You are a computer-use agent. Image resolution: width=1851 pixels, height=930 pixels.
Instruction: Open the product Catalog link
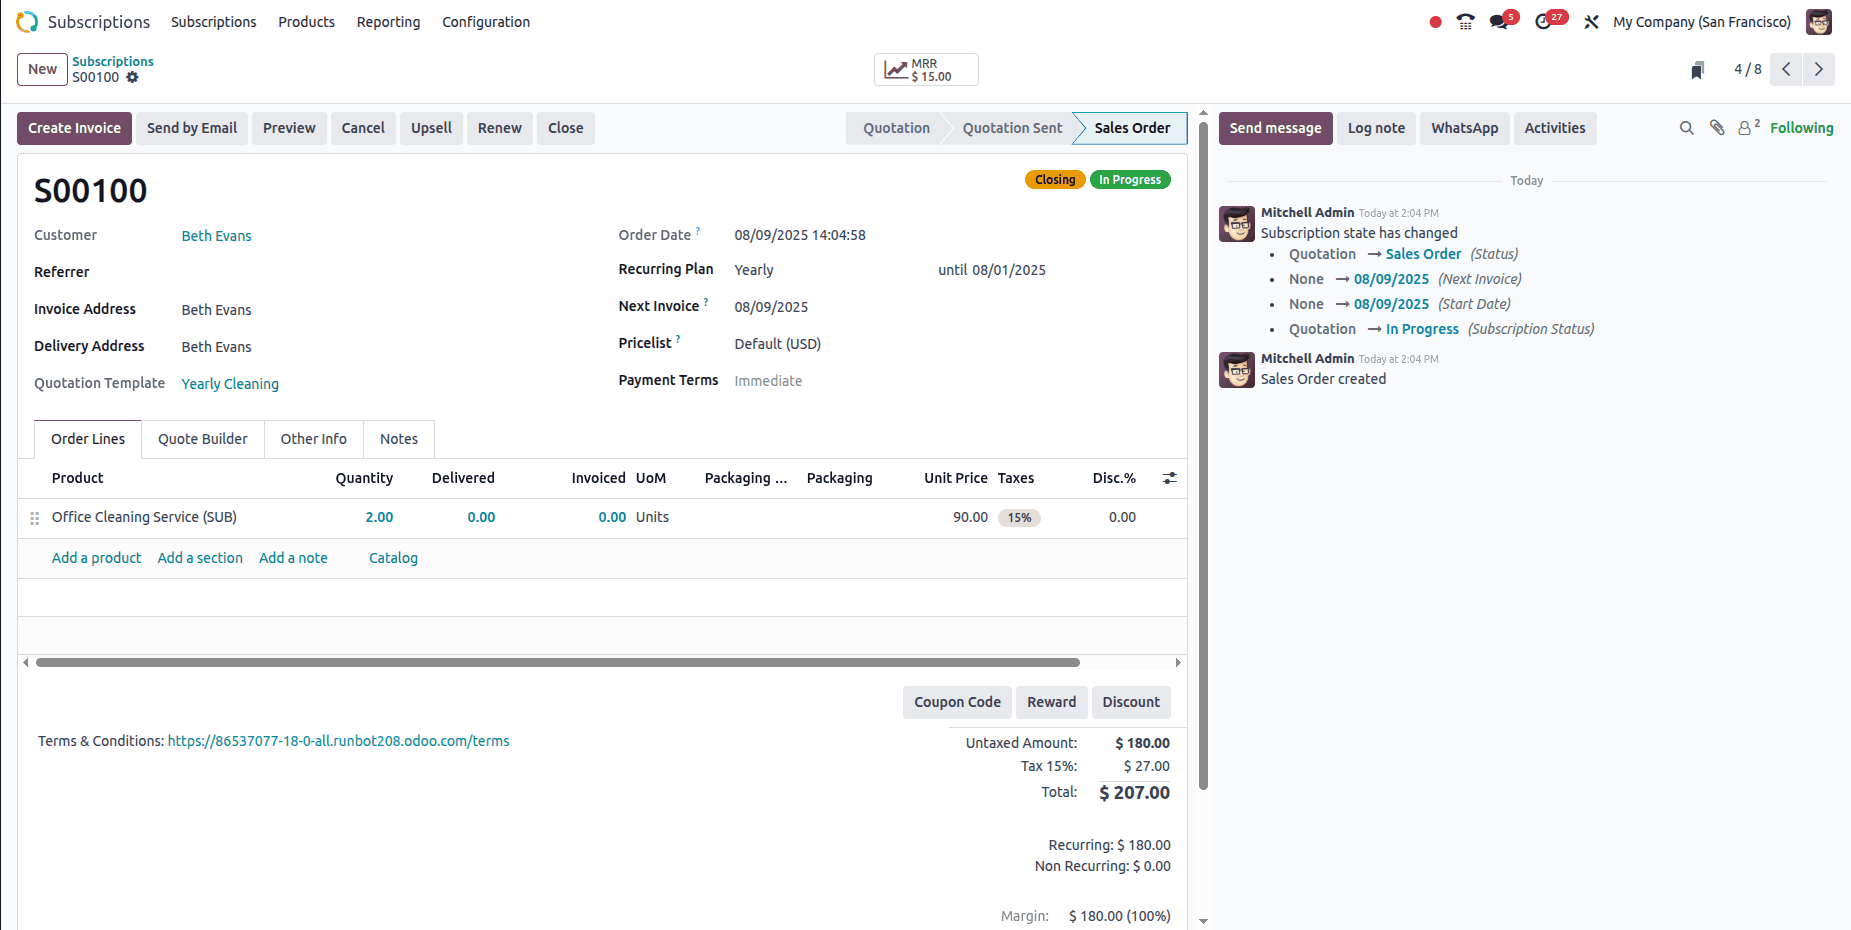tap(393, 558)
